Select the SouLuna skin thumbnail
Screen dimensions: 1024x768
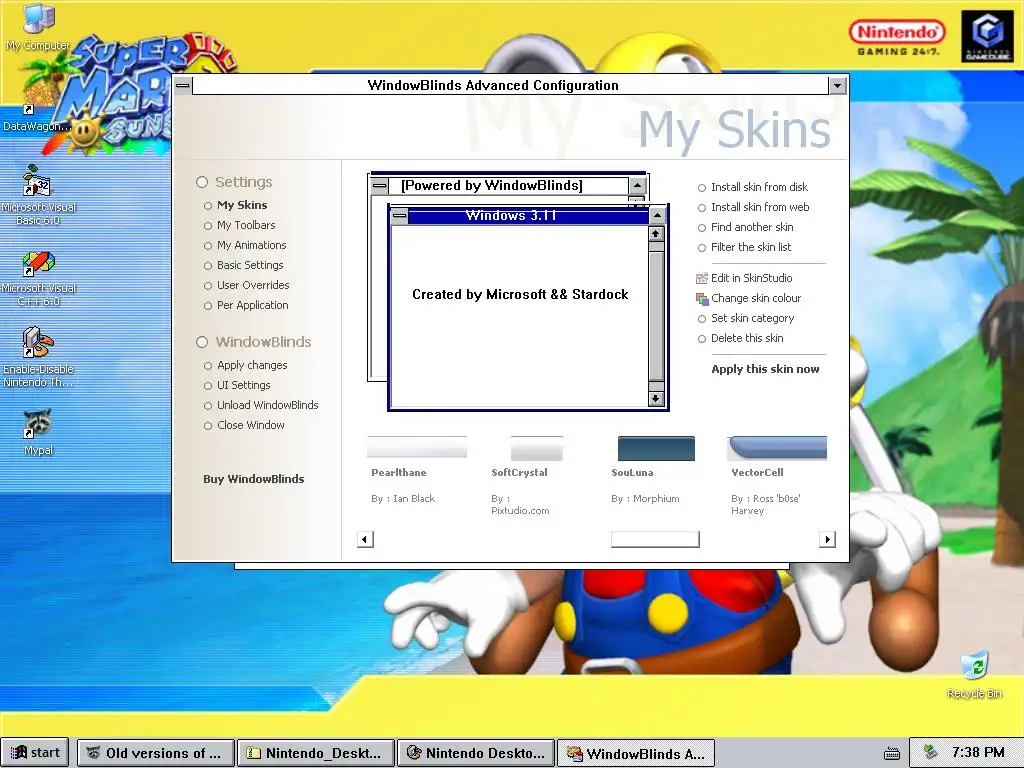656,448
